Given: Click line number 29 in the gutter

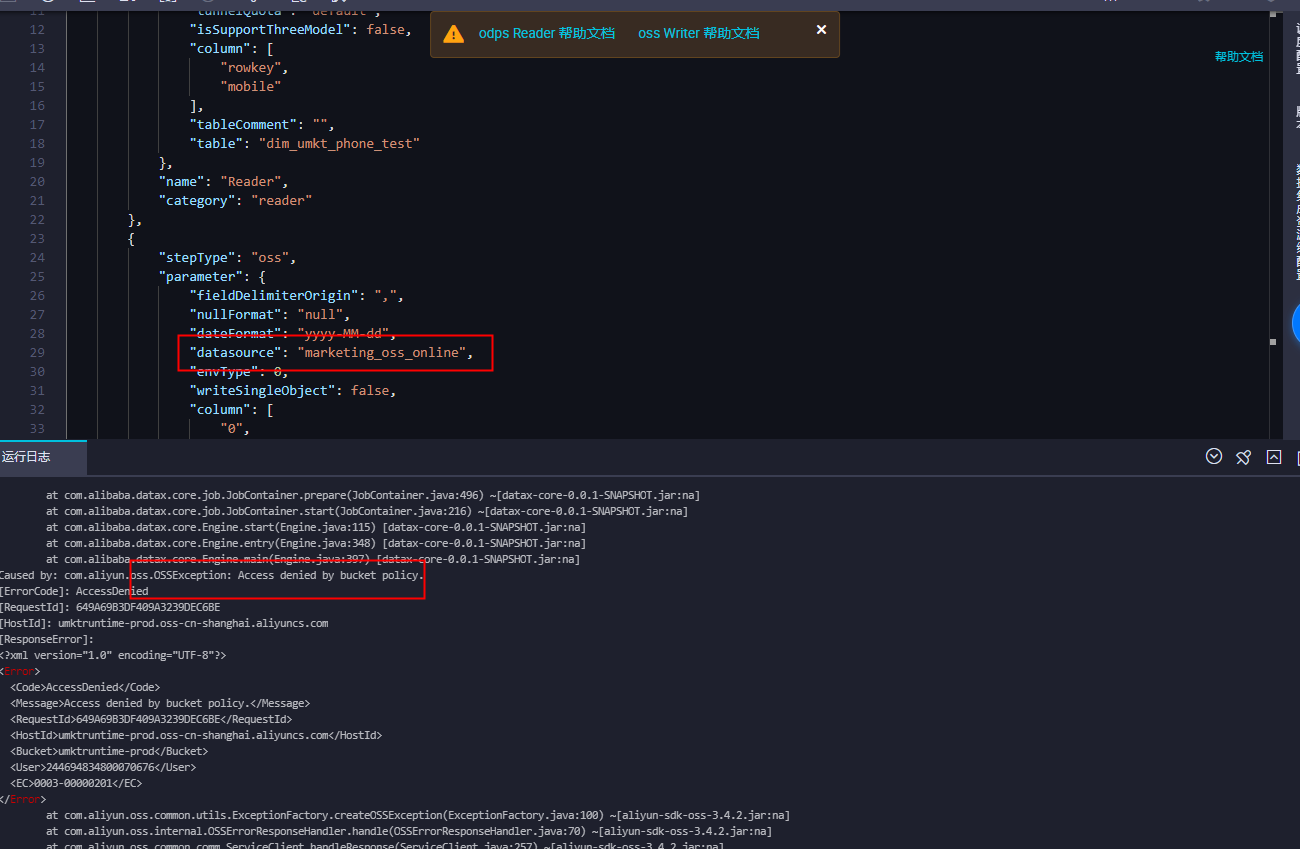Looking at the screenshot, I should click(x=37, y=353).
